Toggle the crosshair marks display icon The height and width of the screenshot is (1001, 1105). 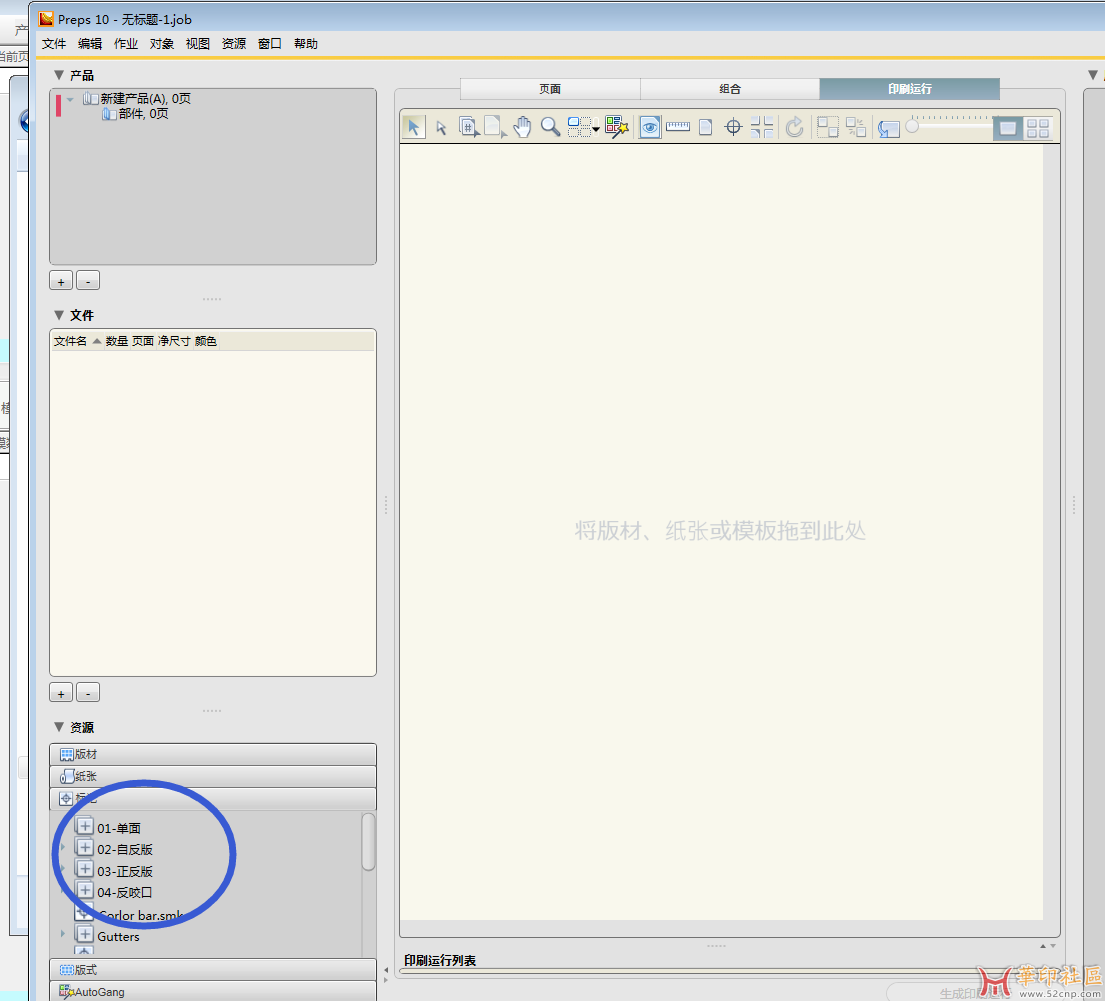(734, 127)
